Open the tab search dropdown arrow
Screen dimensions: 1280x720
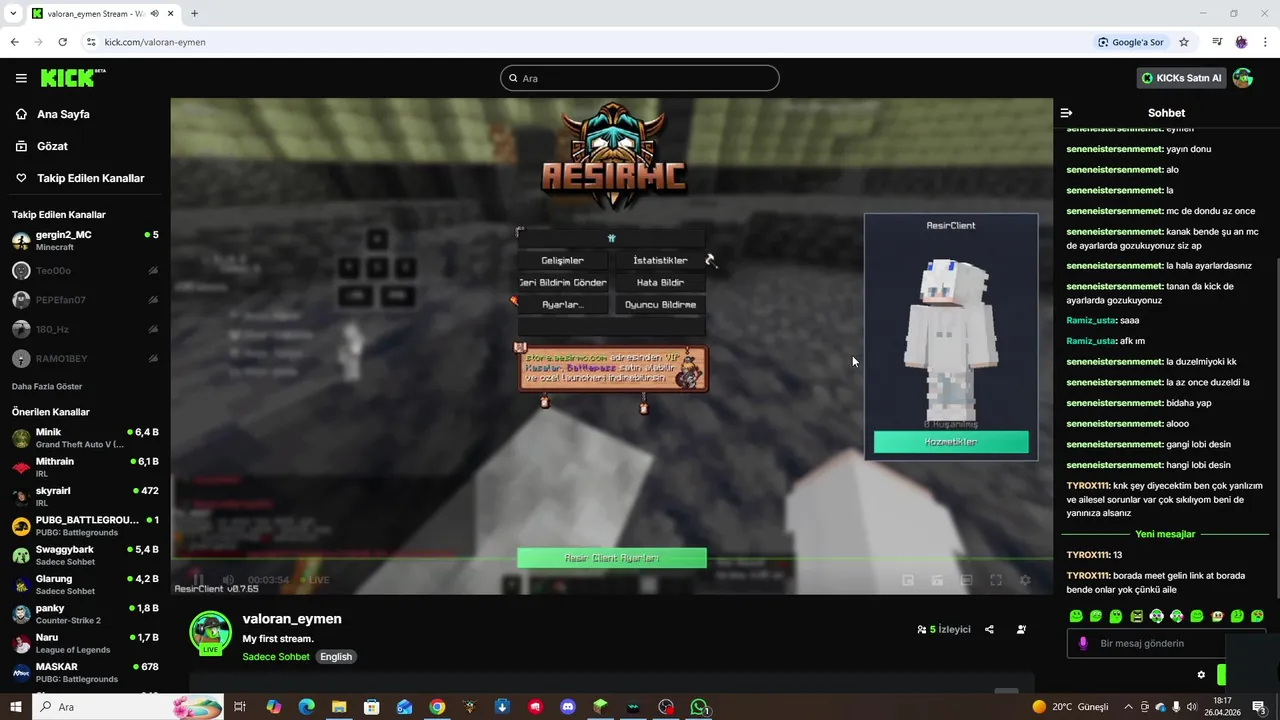13,14
